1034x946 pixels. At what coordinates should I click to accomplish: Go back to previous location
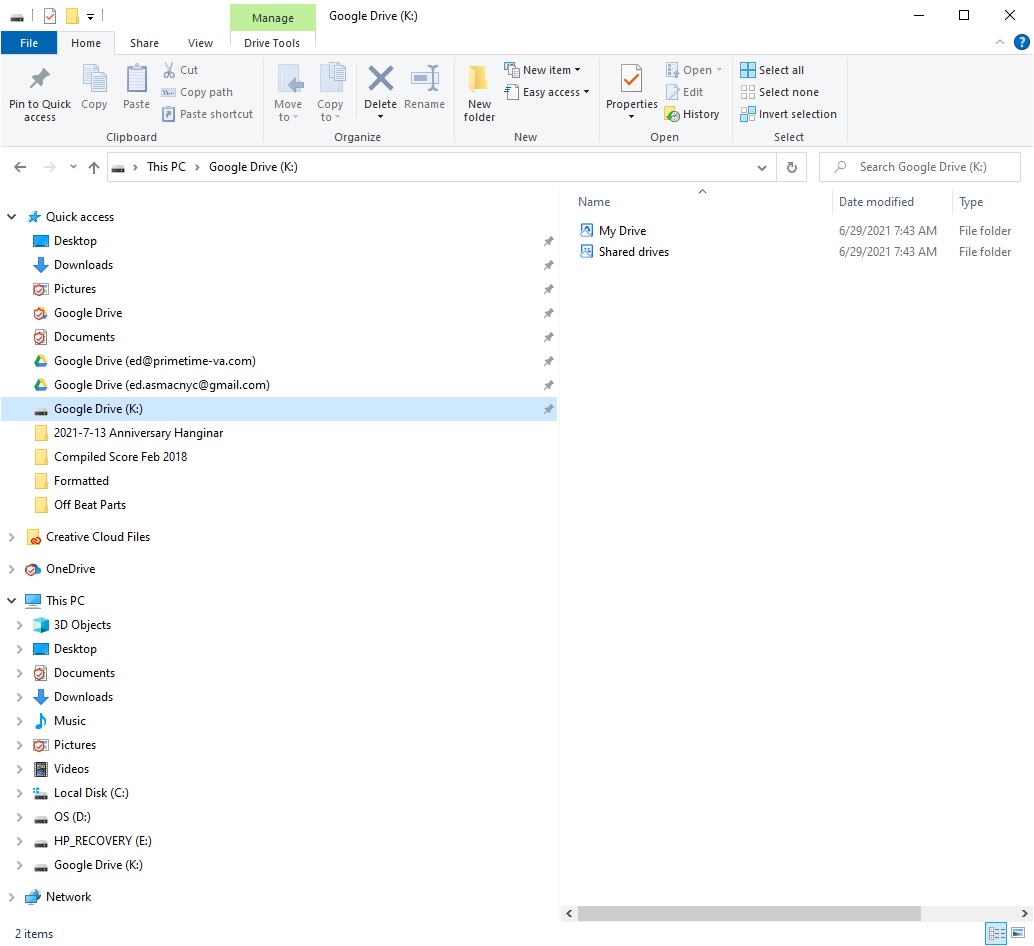tap(20, 167)
